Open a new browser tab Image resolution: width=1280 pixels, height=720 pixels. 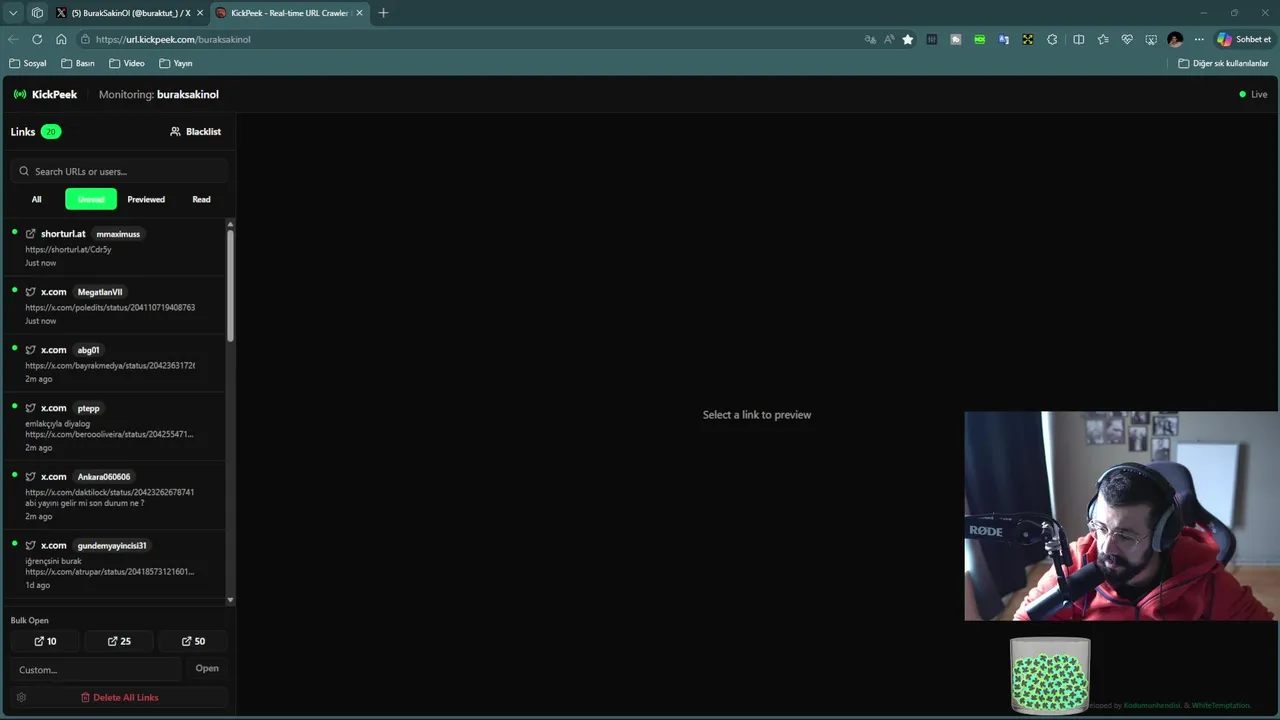pyautogui.click(x=383, y=13)
